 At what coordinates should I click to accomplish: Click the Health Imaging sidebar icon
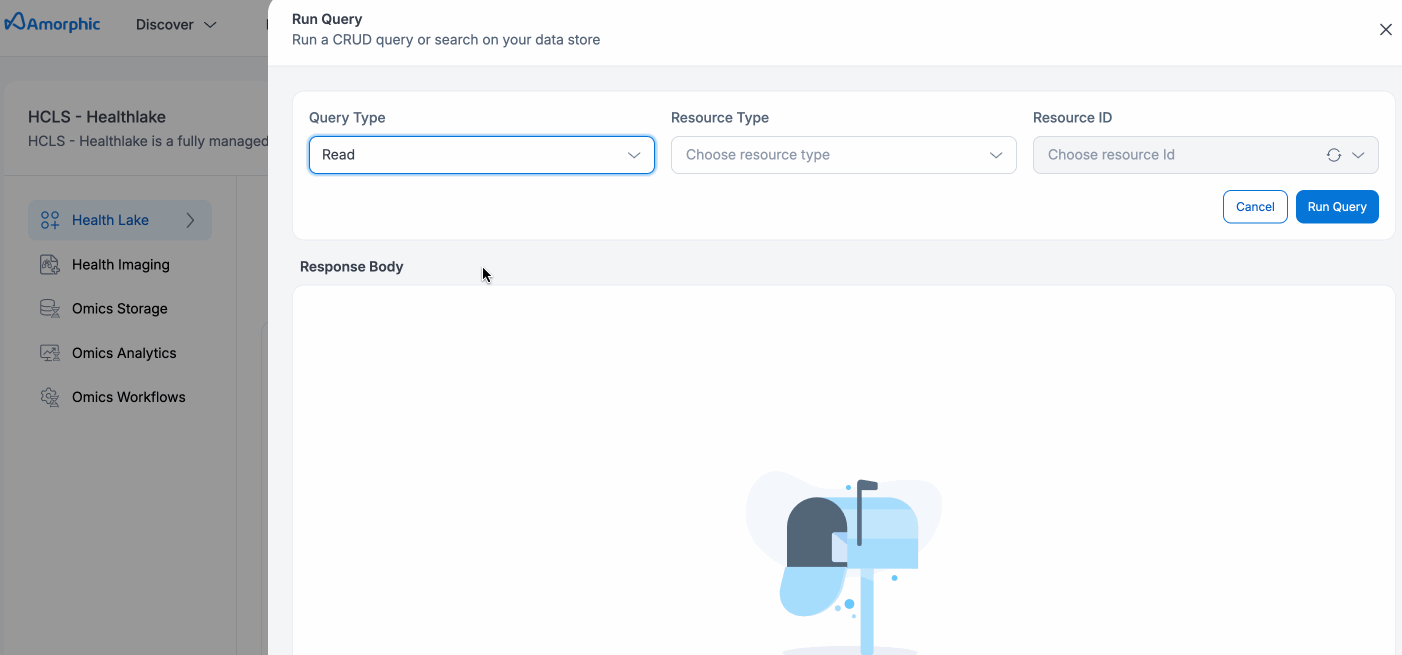(50, 265)
